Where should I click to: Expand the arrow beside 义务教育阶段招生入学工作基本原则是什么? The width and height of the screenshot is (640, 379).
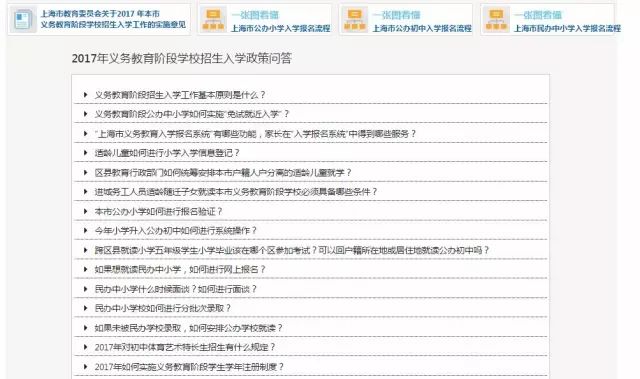[85, 95]
